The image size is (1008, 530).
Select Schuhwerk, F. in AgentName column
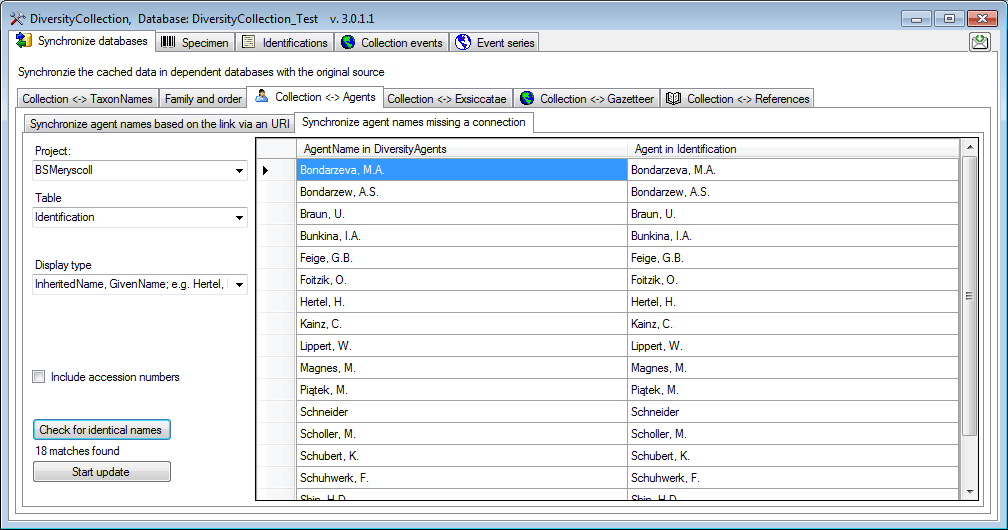(x=462, y=478)
